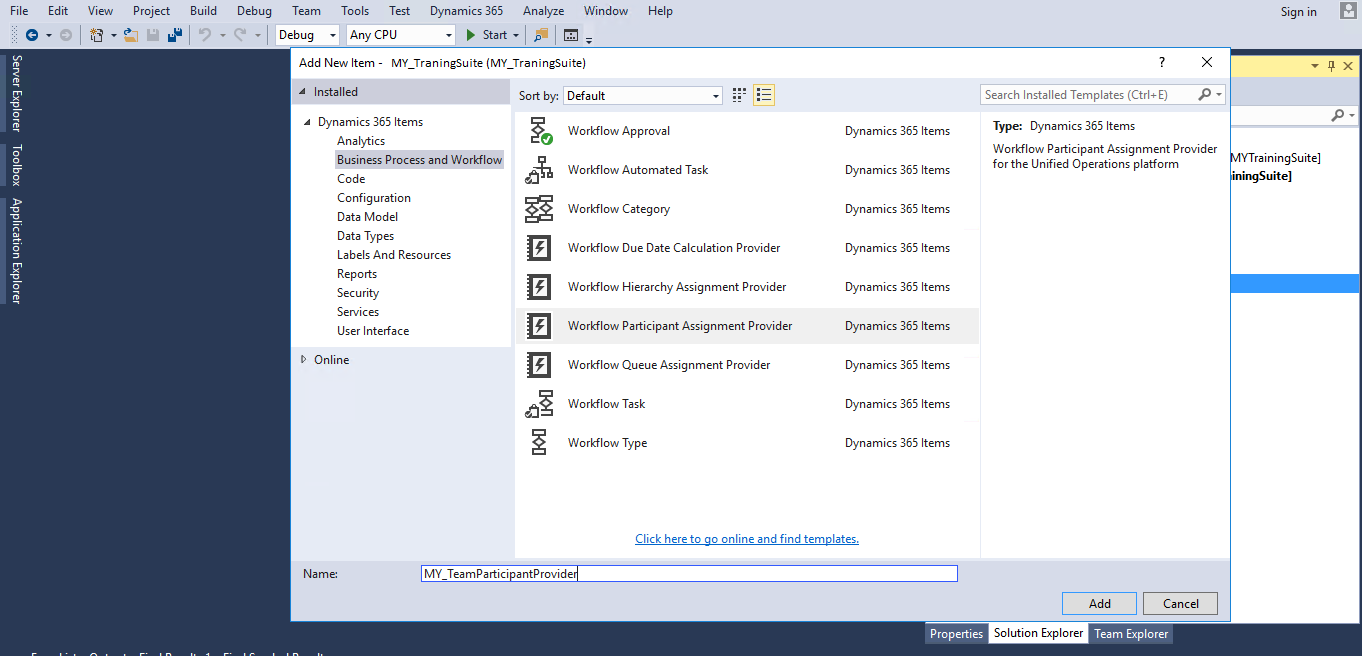Click the Start debugging green arrow
This screenshot has width=1362, height=656.
pyautogui.click(x=470, y=34)
